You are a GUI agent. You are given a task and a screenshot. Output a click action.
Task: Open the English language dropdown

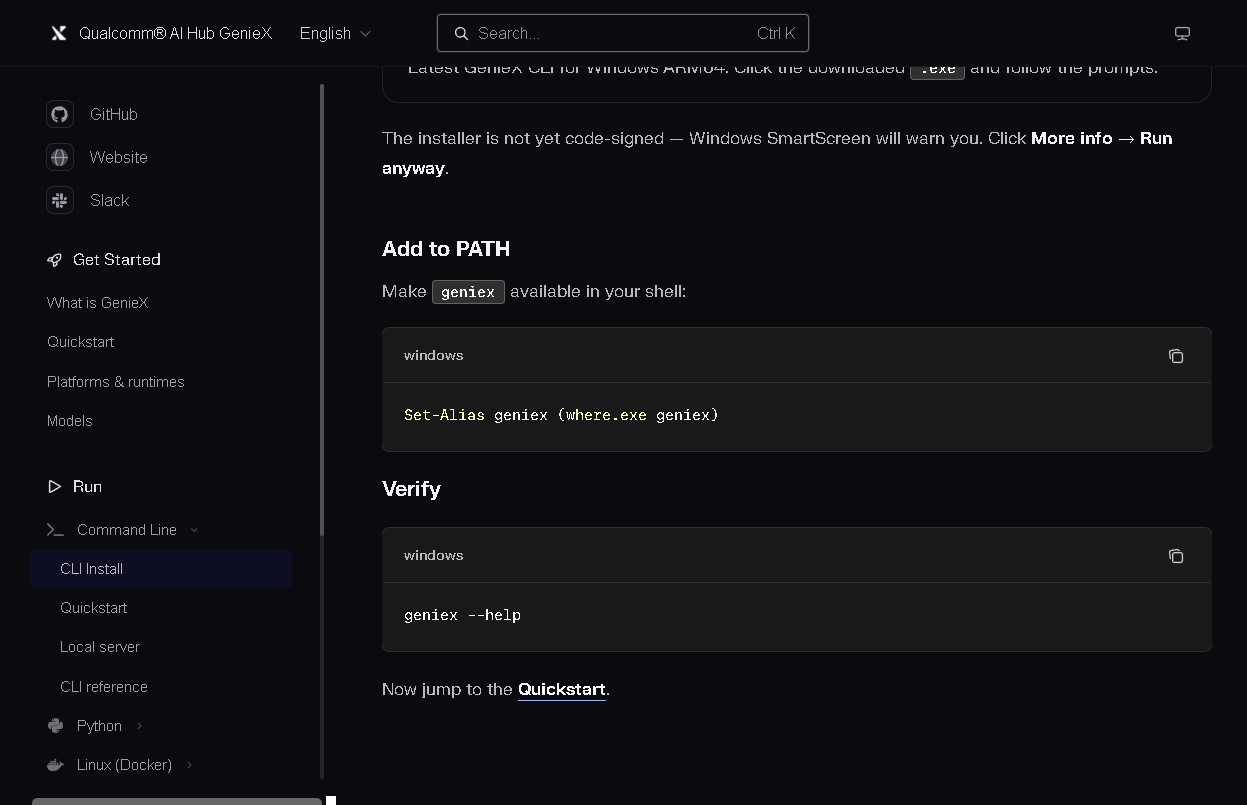(335, 33)
